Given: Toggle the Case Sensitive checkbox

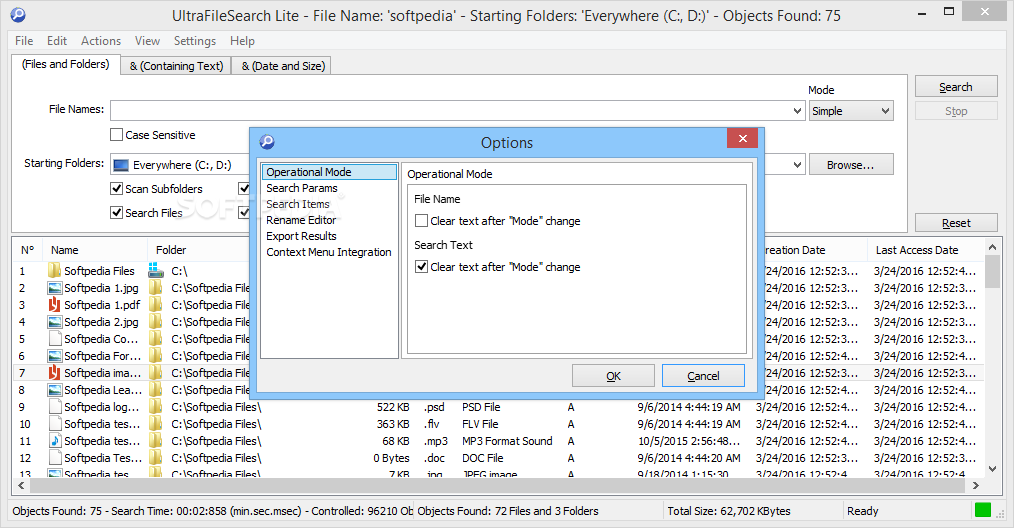Looking at the screenshot, I should click(x=116, y=135).
